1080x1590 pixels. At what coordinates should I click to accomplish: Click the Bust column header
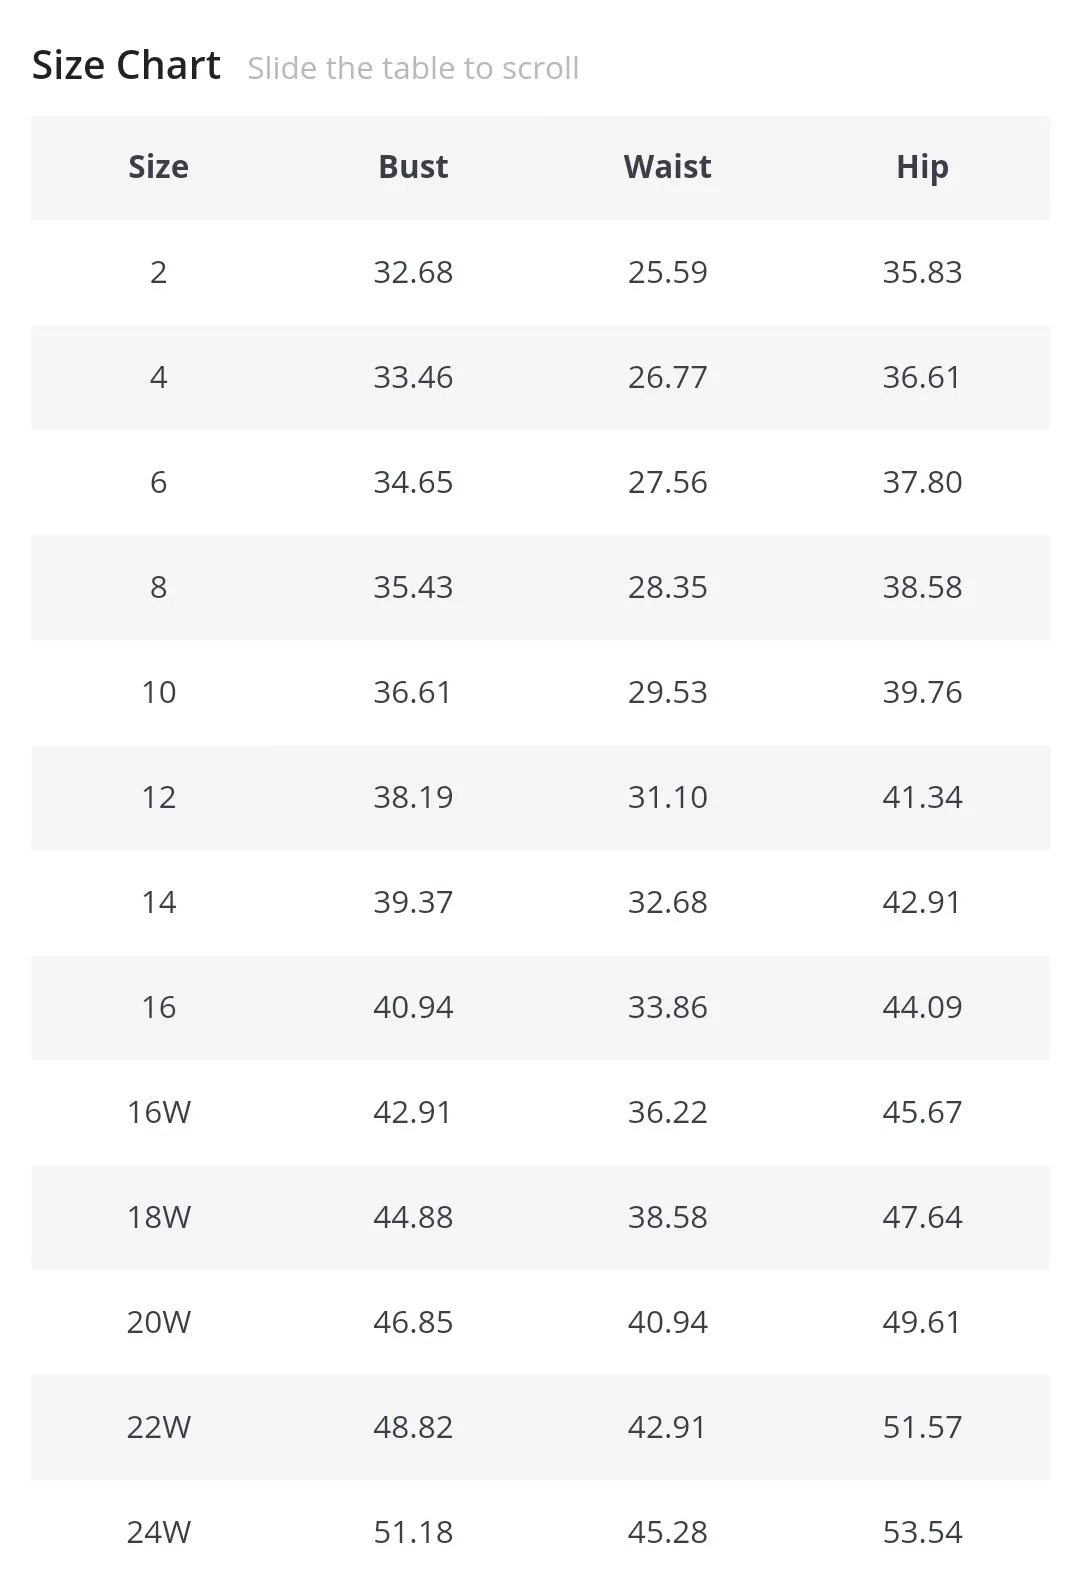[x=413, y=167]
